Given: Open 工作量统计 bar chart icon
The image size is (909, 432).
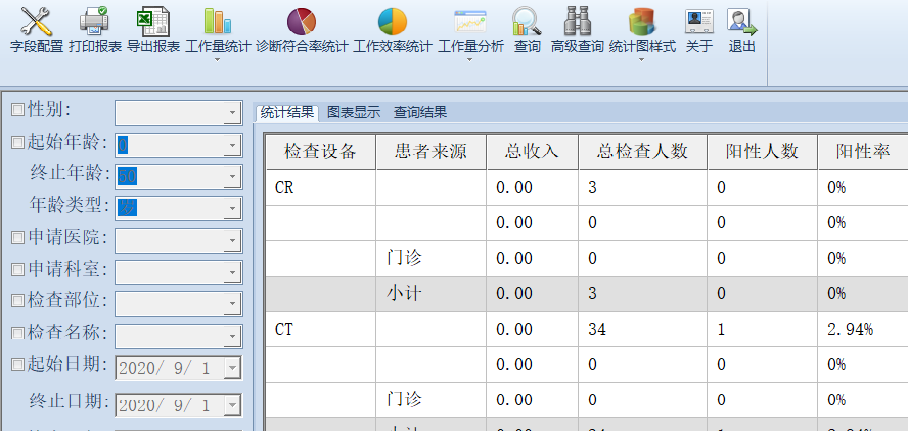Looking at the screenshot, I should [x=218, y=21].
